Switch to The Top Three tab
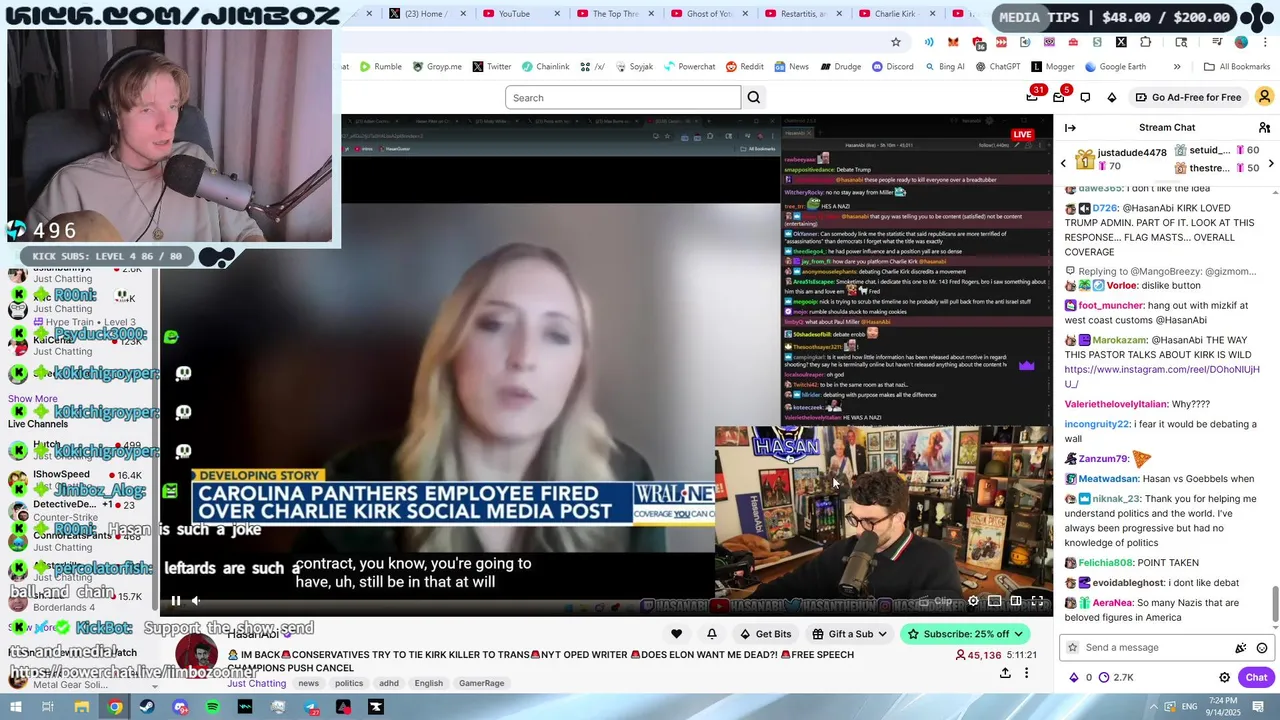1280x720 pixels. tap(615, 14)
